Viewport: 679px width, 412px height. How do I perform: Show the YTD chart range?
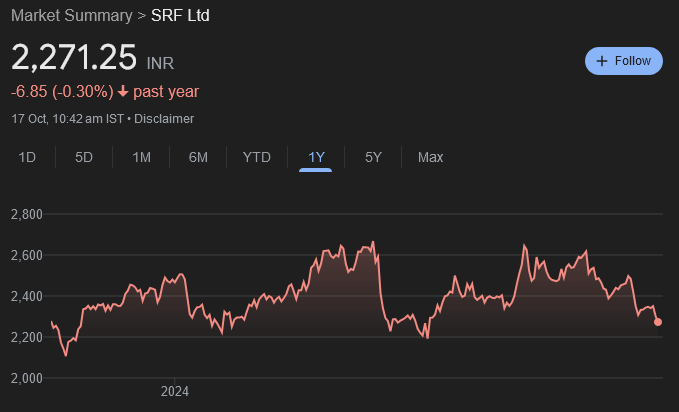coord(256,157)
